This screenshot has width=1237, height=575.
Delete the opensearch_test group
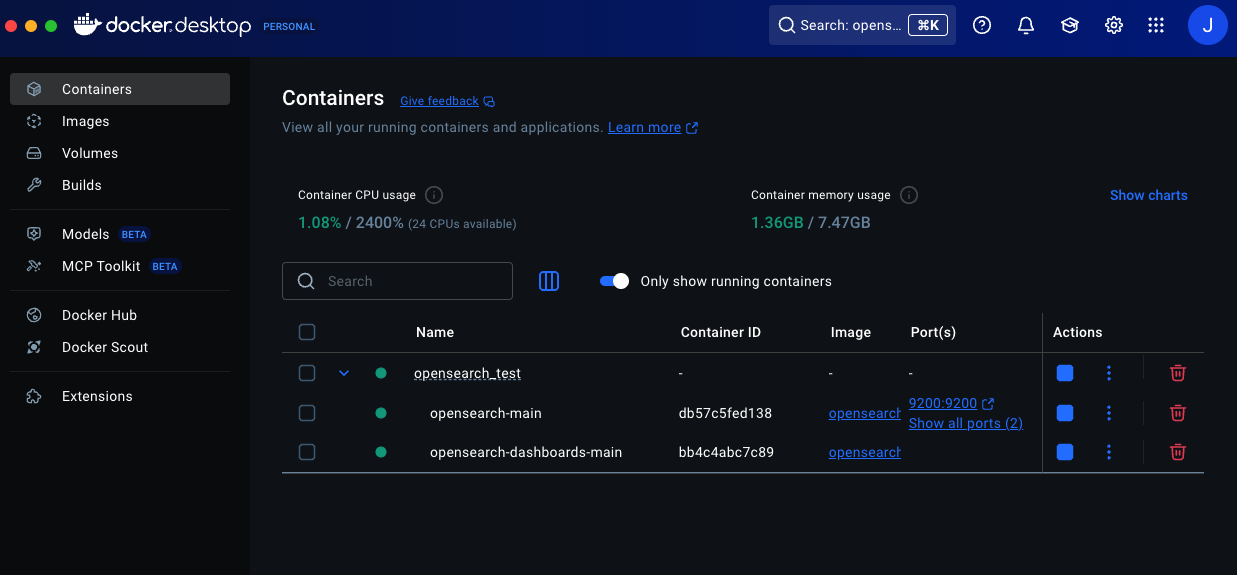point(1178,373)
